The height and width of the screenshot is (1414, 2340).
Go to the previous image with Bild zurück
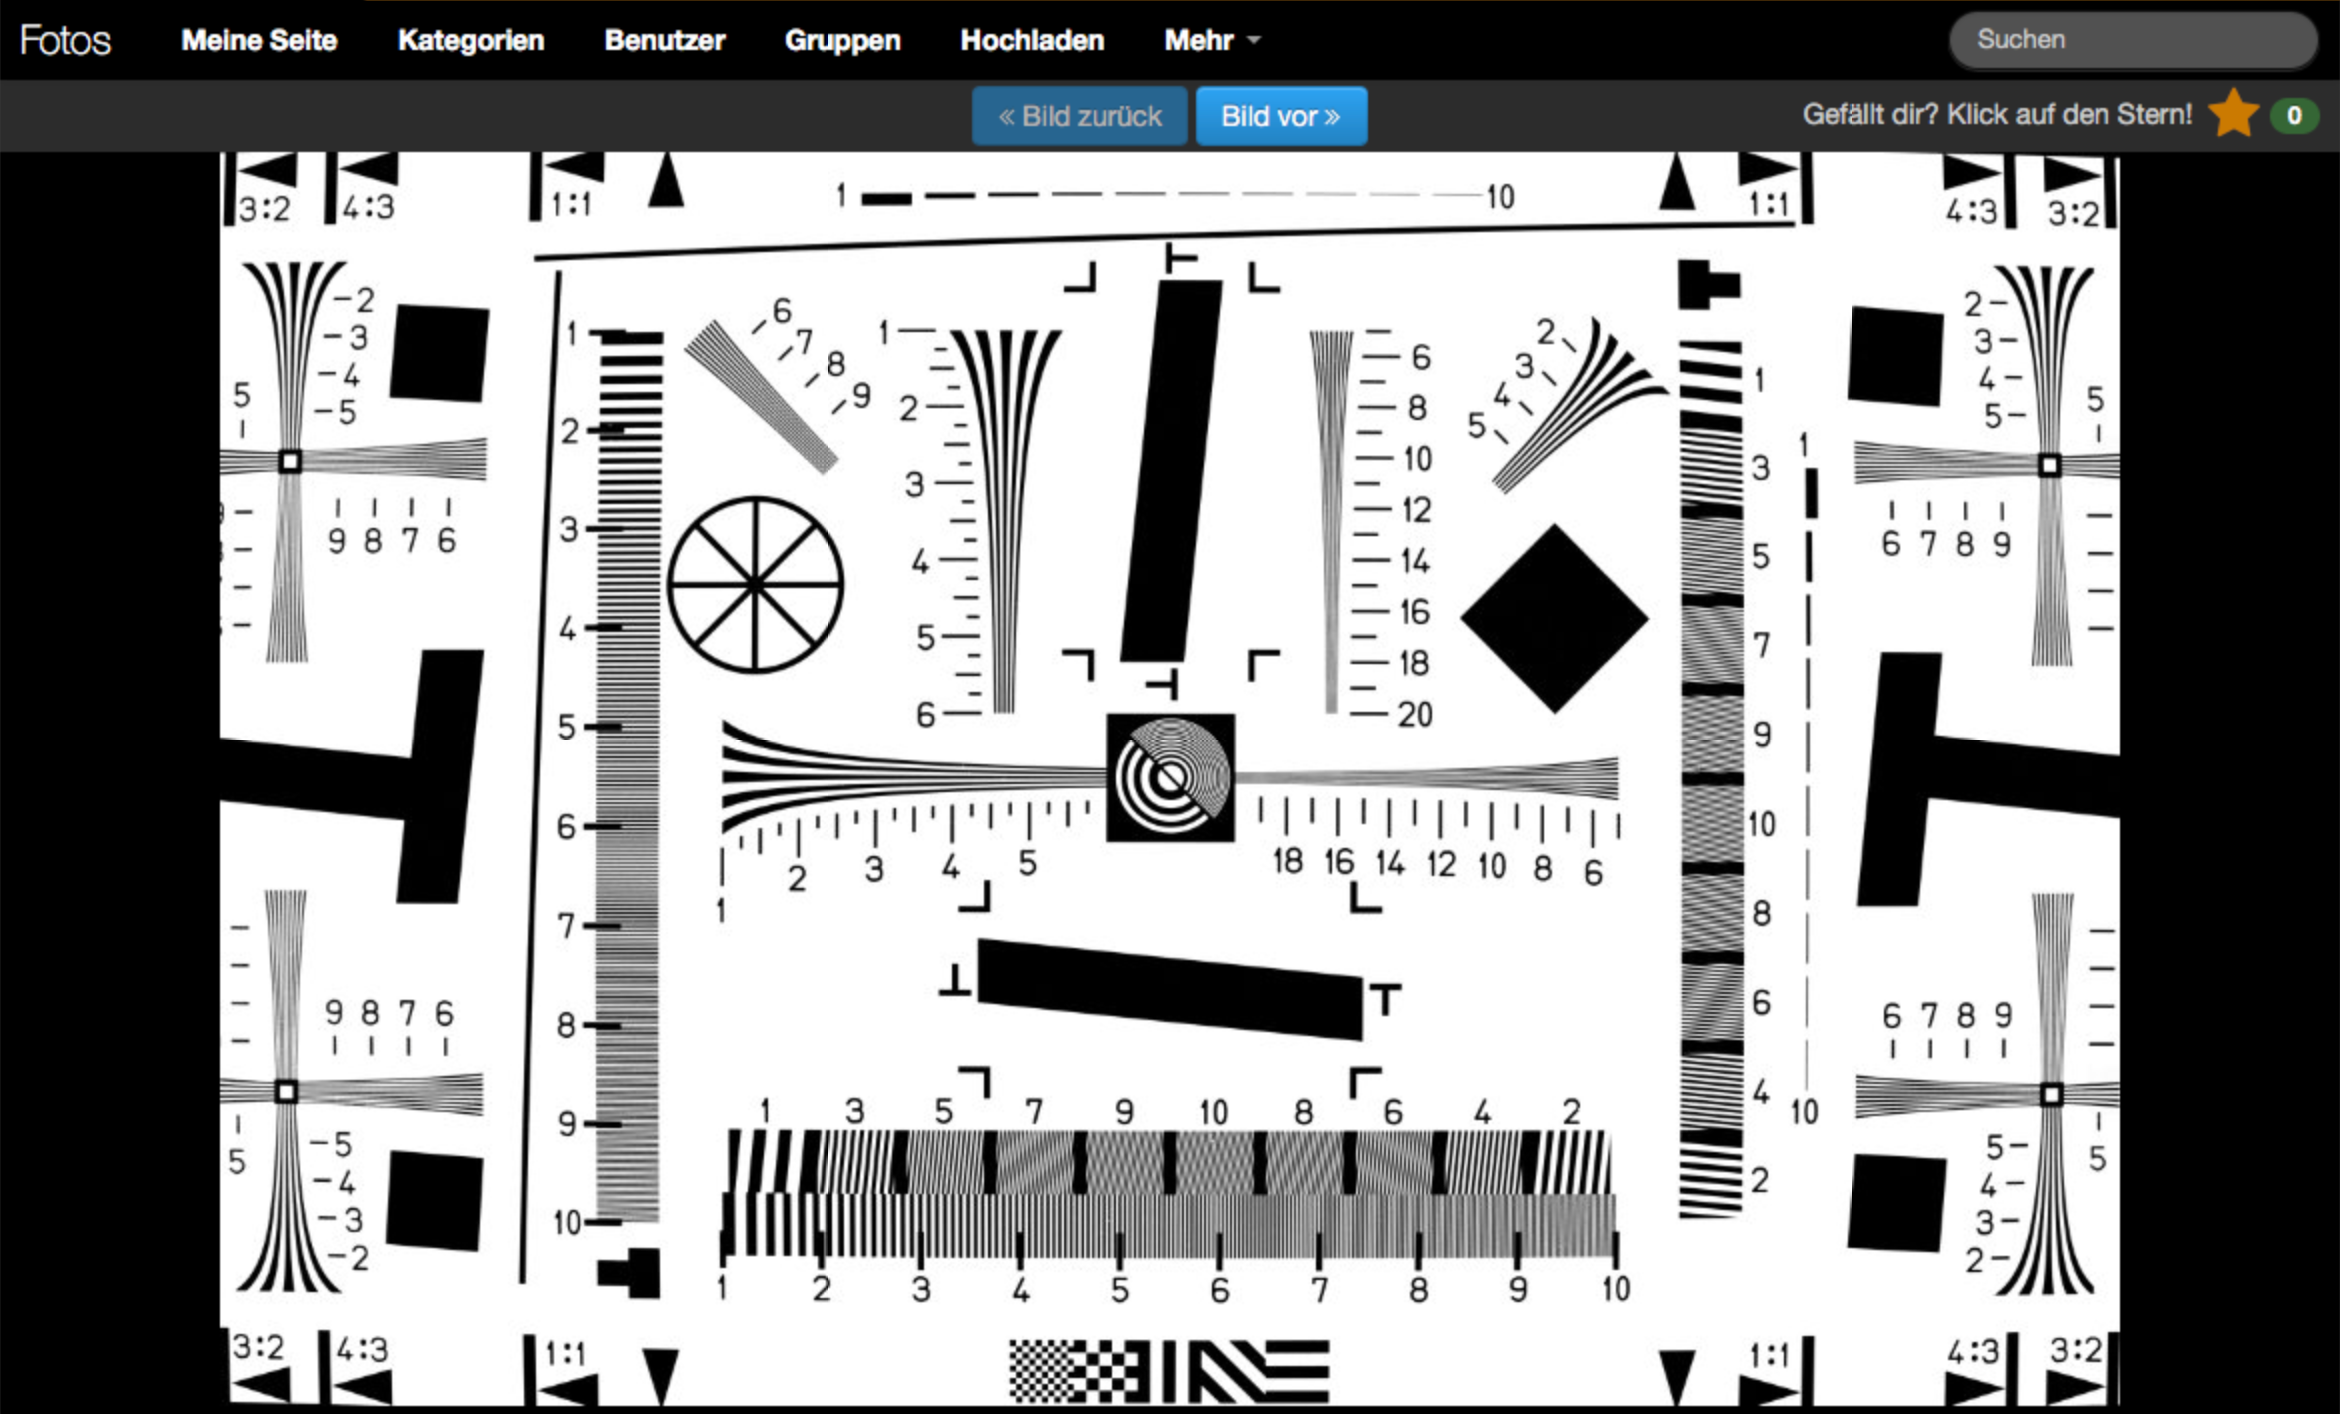coord(1080,116)
